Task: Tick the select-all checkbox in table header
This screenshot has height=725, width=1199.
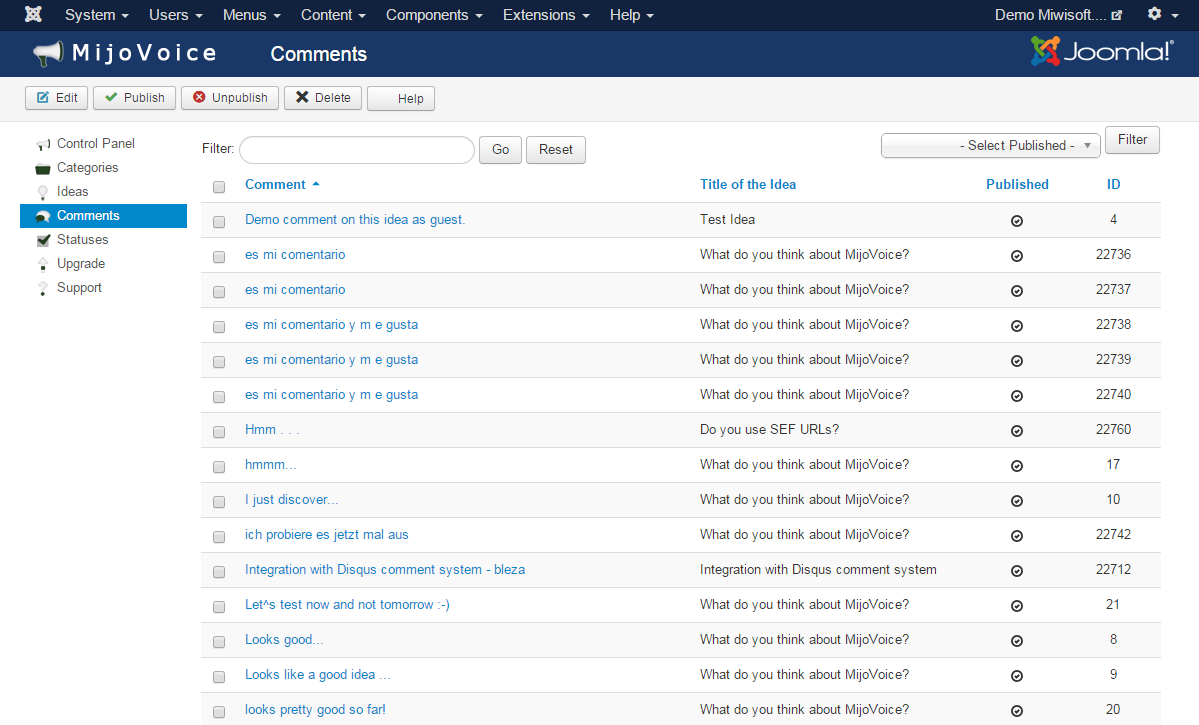Action: pos(219,186)
